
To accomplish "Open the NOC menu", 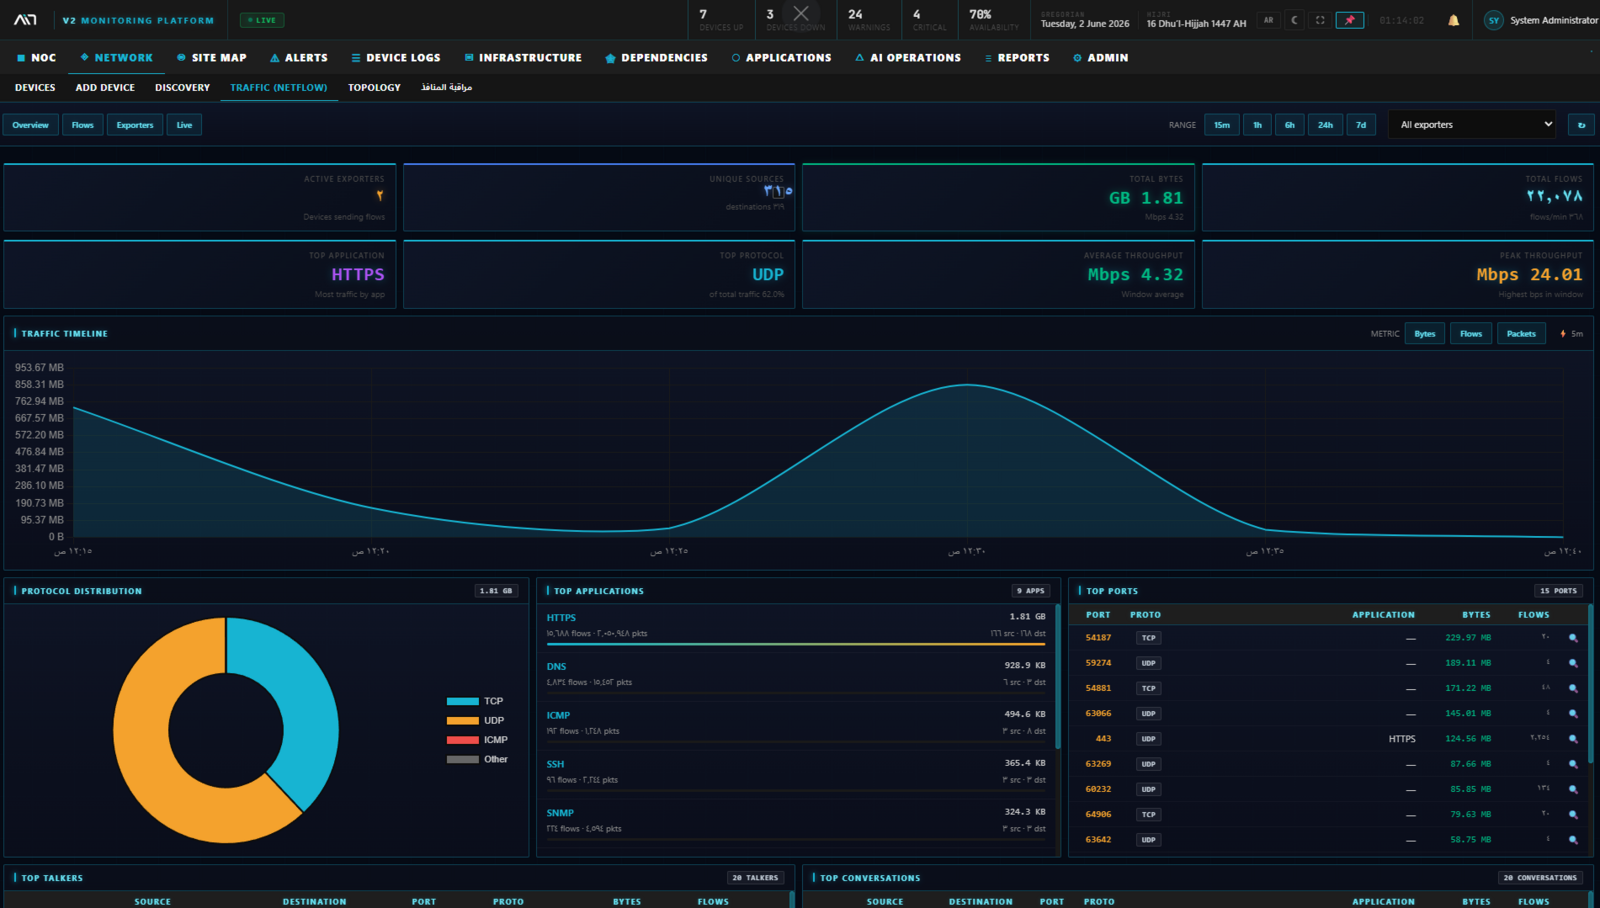I will click(36, 58).
